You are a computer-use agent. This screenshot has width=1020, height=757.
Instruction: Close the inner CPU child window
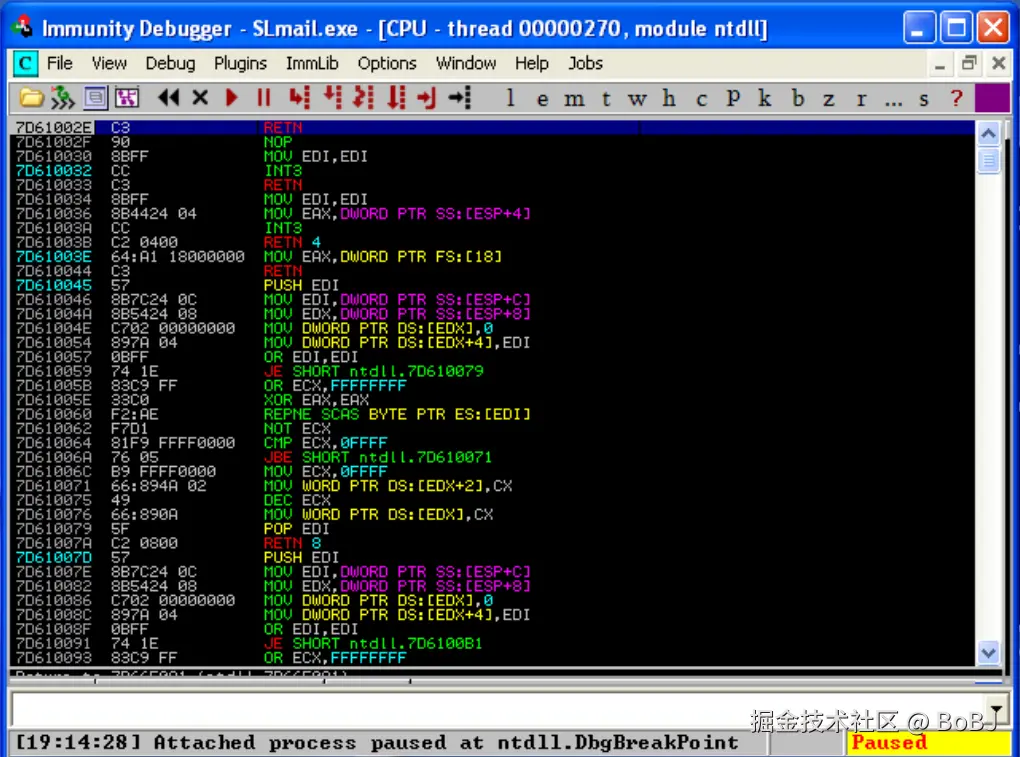coord(999,63)
